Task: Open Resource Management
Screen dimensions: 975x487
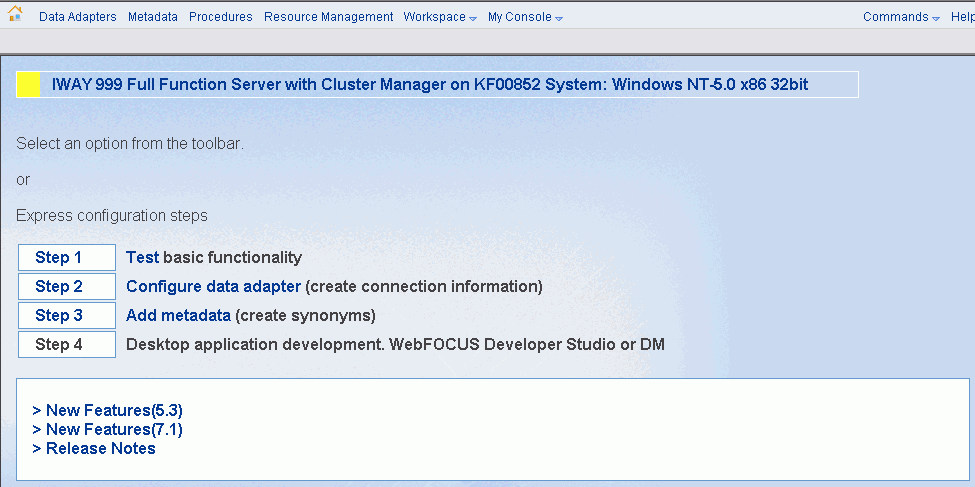Action: coord(328,17)
